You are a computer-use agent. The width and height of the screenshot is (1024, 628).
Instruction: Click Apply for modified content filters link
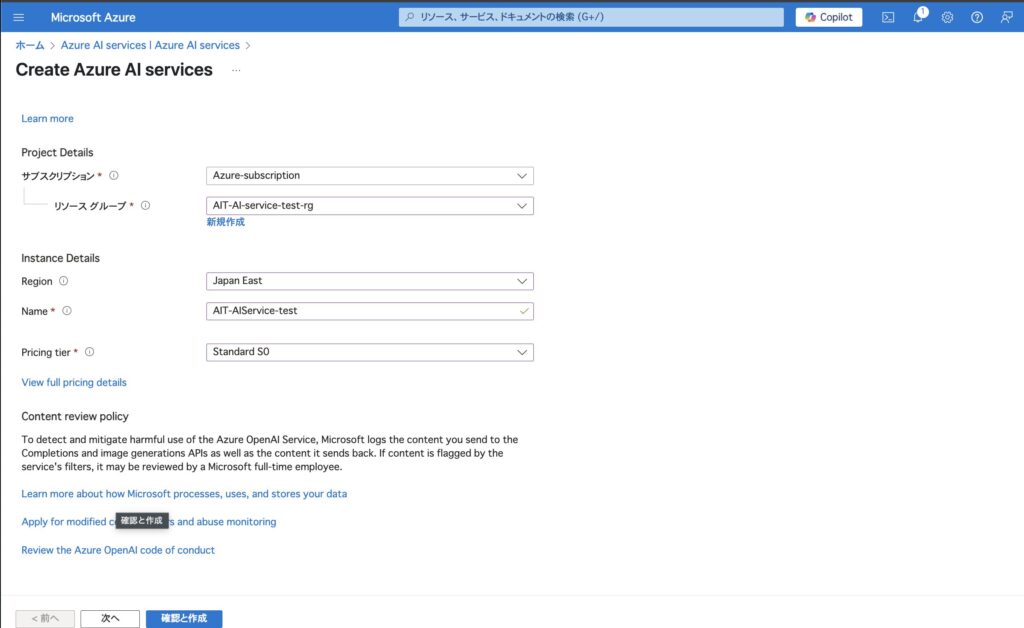point(148,522)
